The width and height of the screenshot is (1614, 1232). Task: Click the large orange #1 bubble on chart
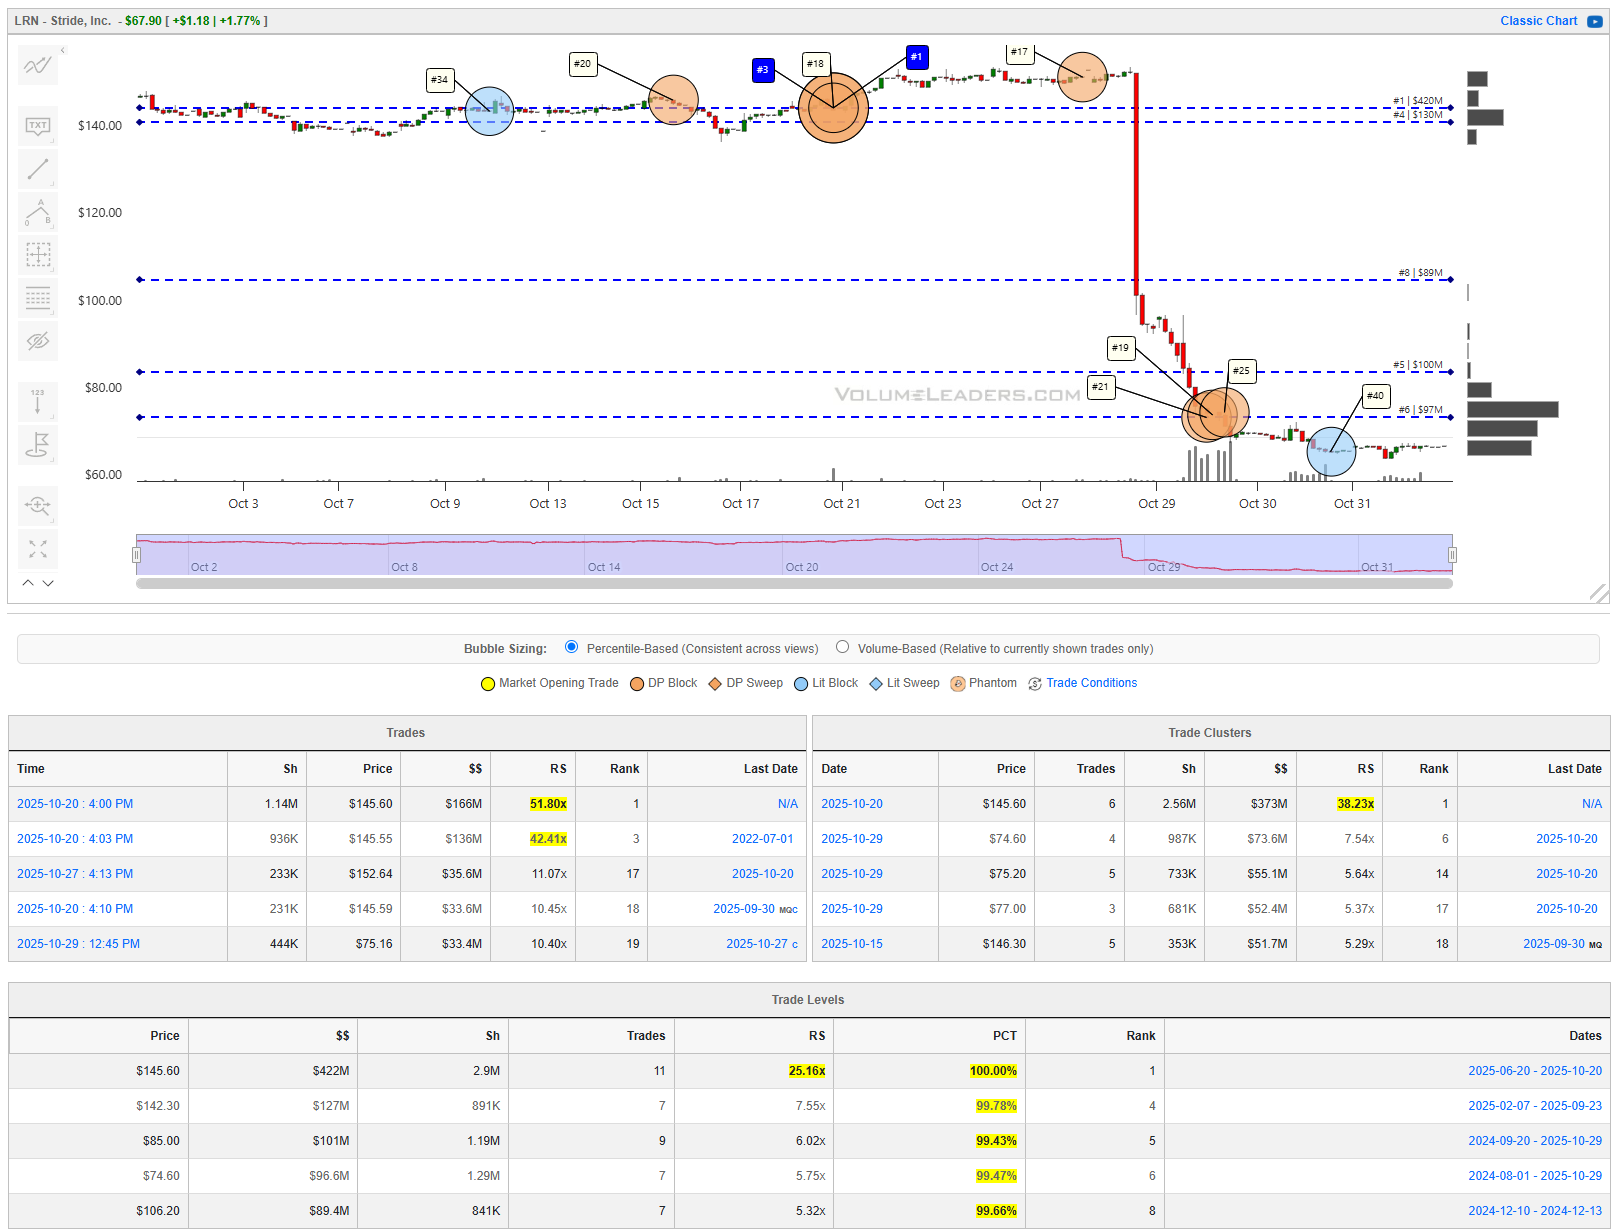coord(833,108)
